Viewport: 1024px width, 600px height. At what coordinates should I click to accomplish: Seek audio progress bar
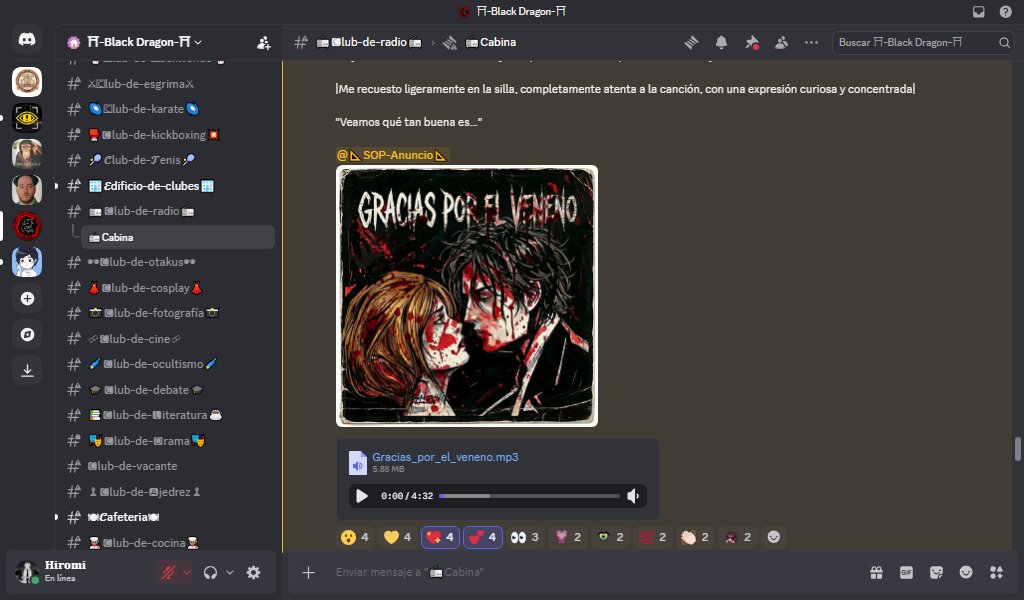click(529, 496)
